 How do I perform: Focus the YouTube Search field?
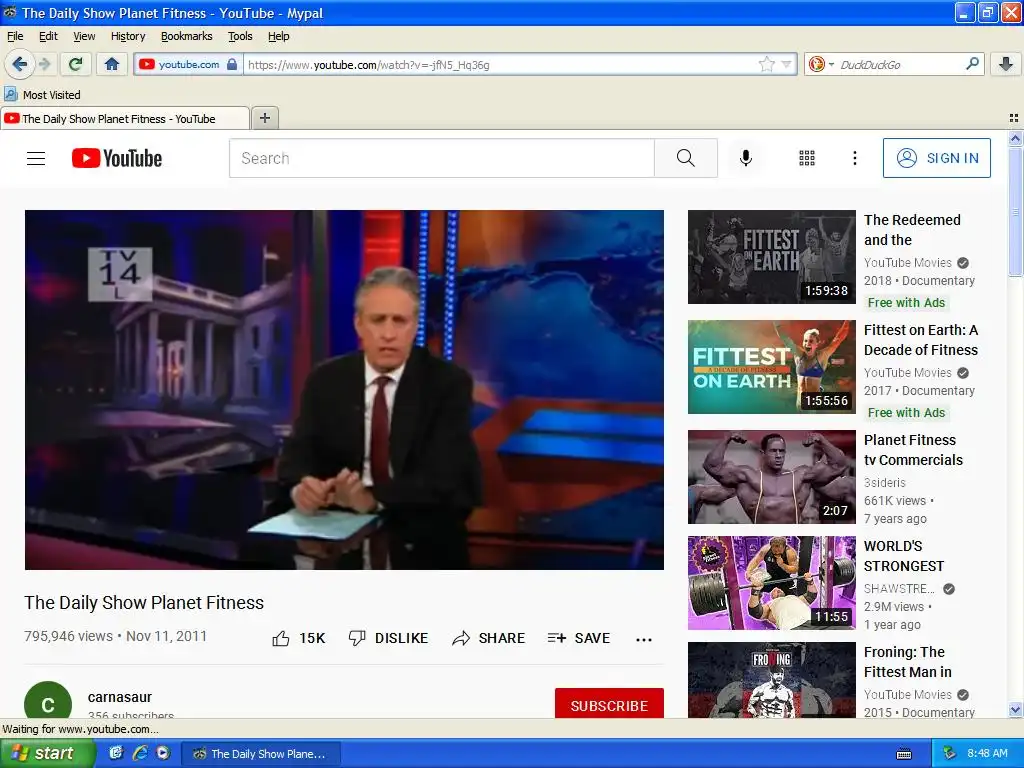pos(441,158)
